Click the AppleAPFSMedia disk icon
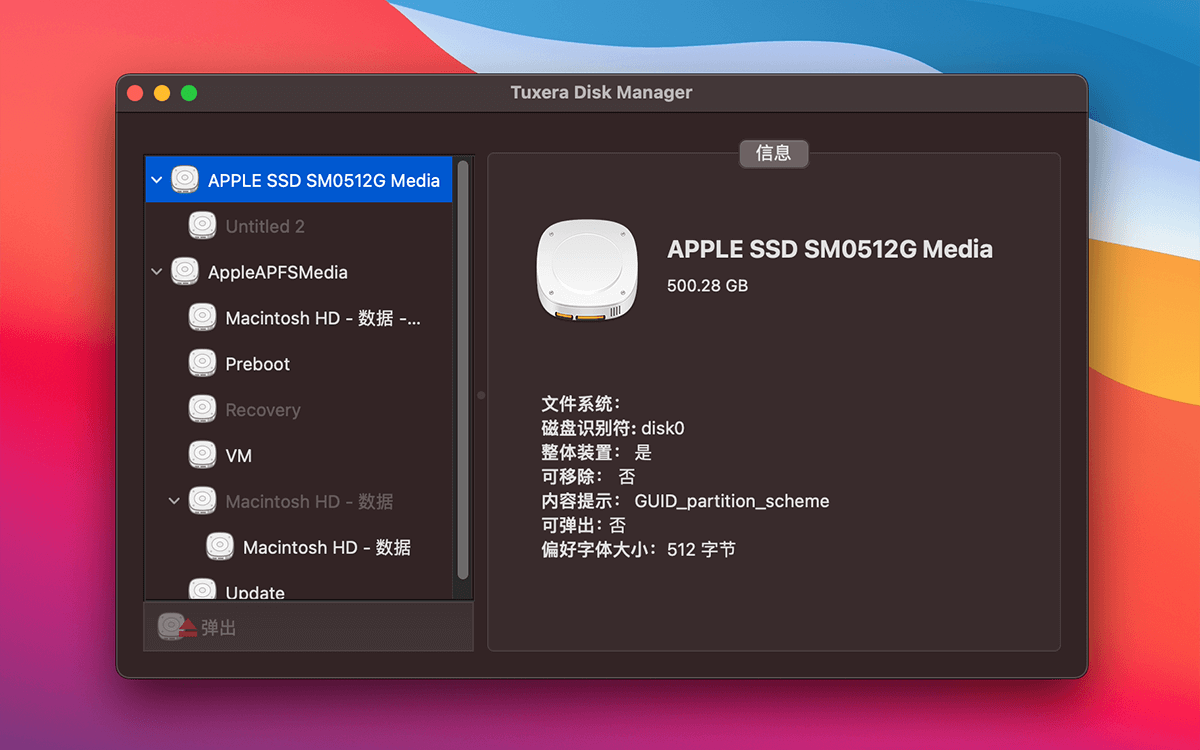Screen dimensions: 1200x750 (x=185, y=272)
